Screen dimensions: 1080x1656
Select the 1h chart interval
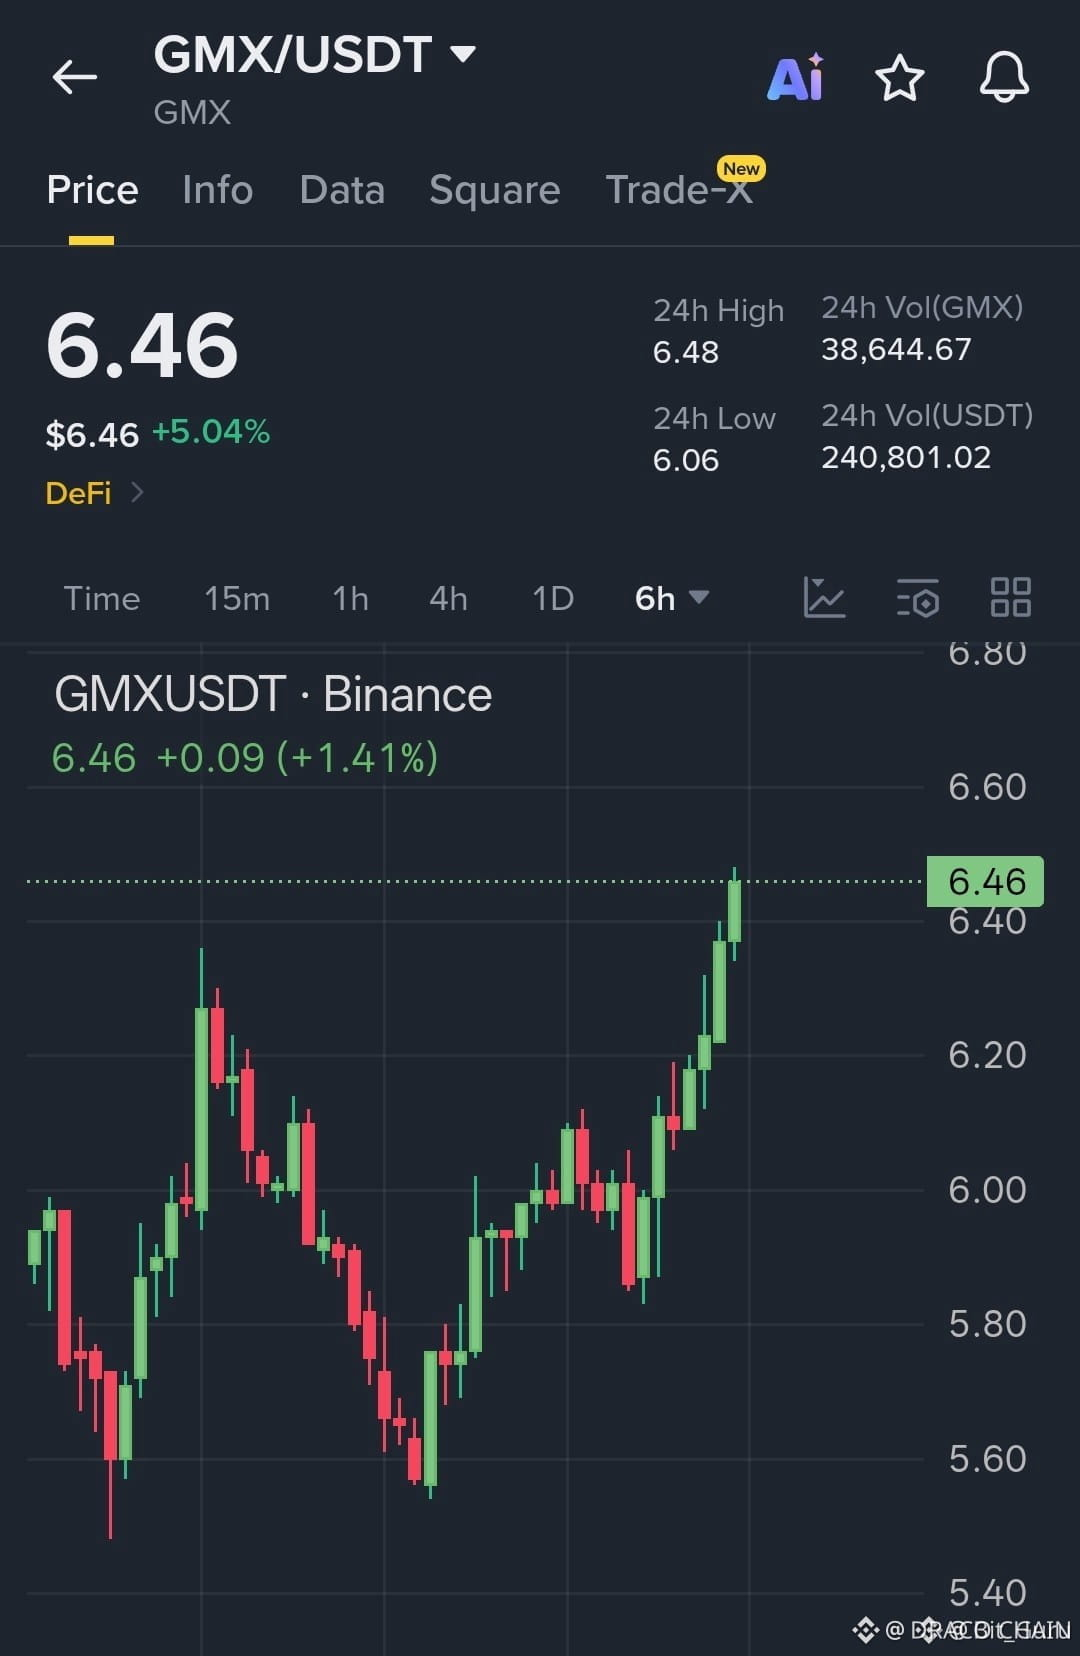tap(351, 598)
